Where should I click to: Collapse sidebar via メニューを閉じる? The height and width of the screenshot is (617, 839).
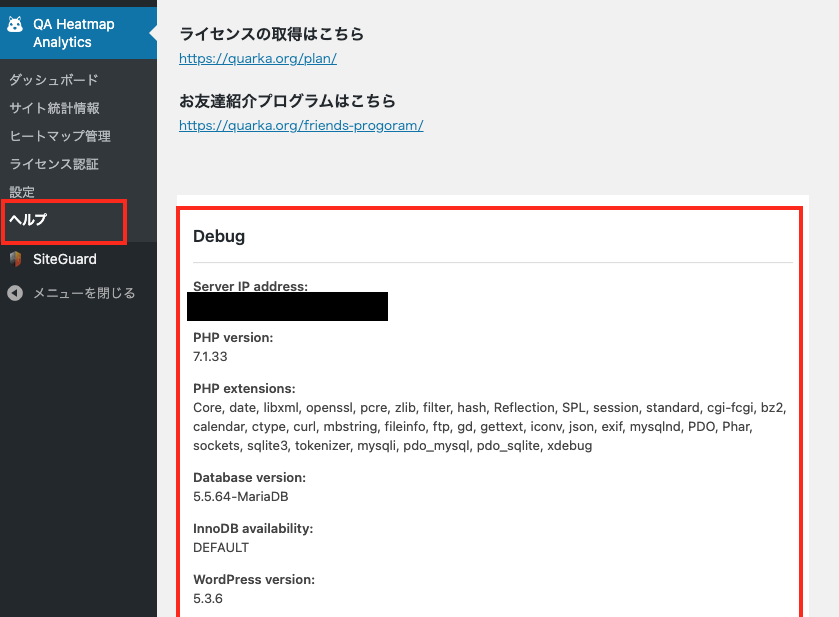tap(84, 293)
